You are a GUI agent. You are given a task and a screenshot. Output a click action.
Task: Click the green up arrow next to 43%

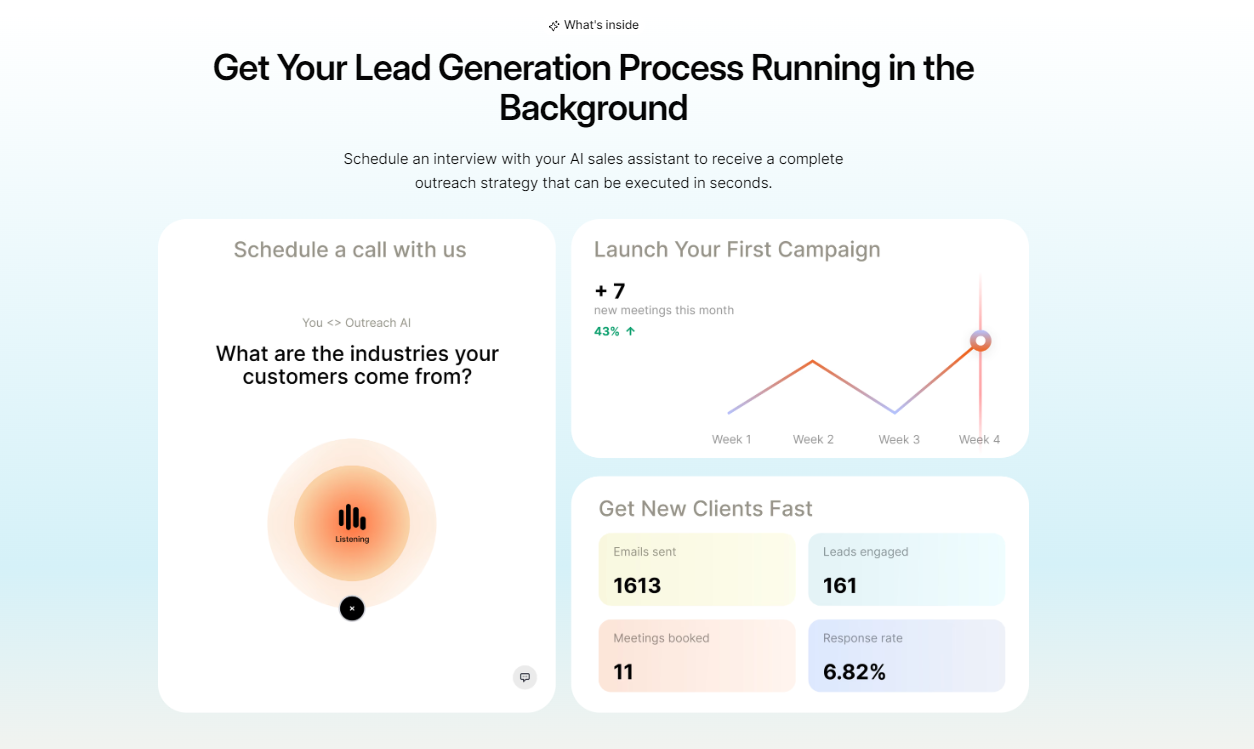coord(630,331)
